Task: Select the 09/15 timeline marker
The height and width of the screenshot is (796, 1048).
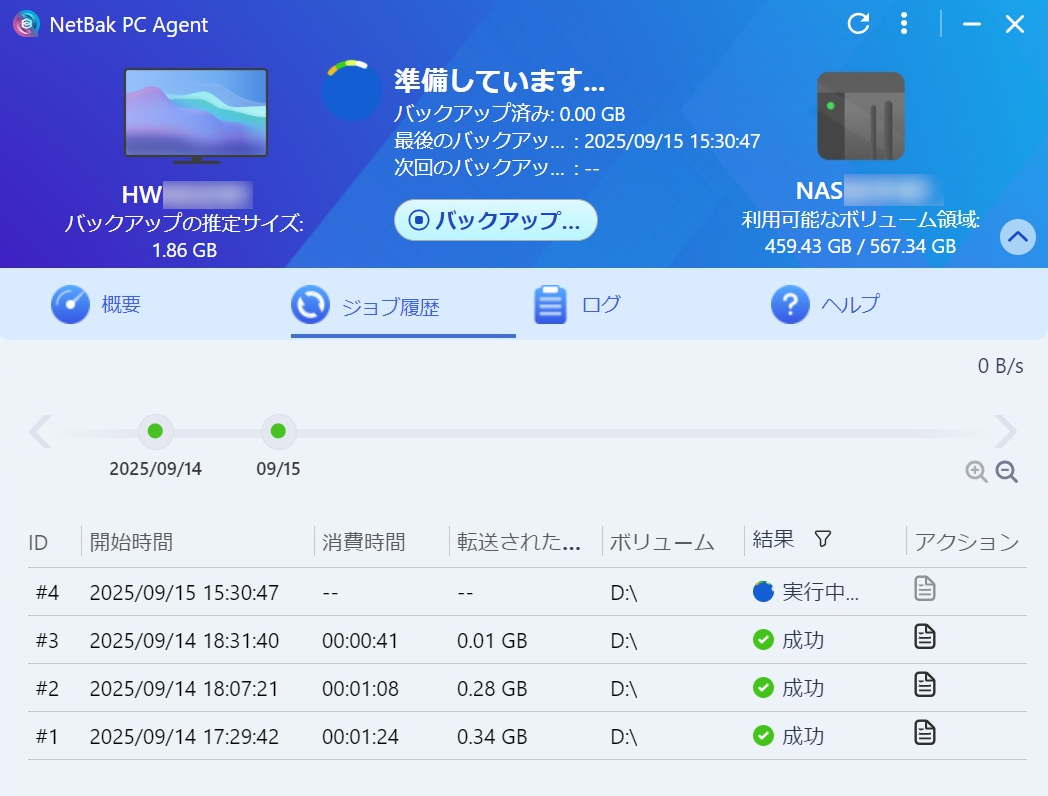Action: pyautogui.click(x=278, y=432)
